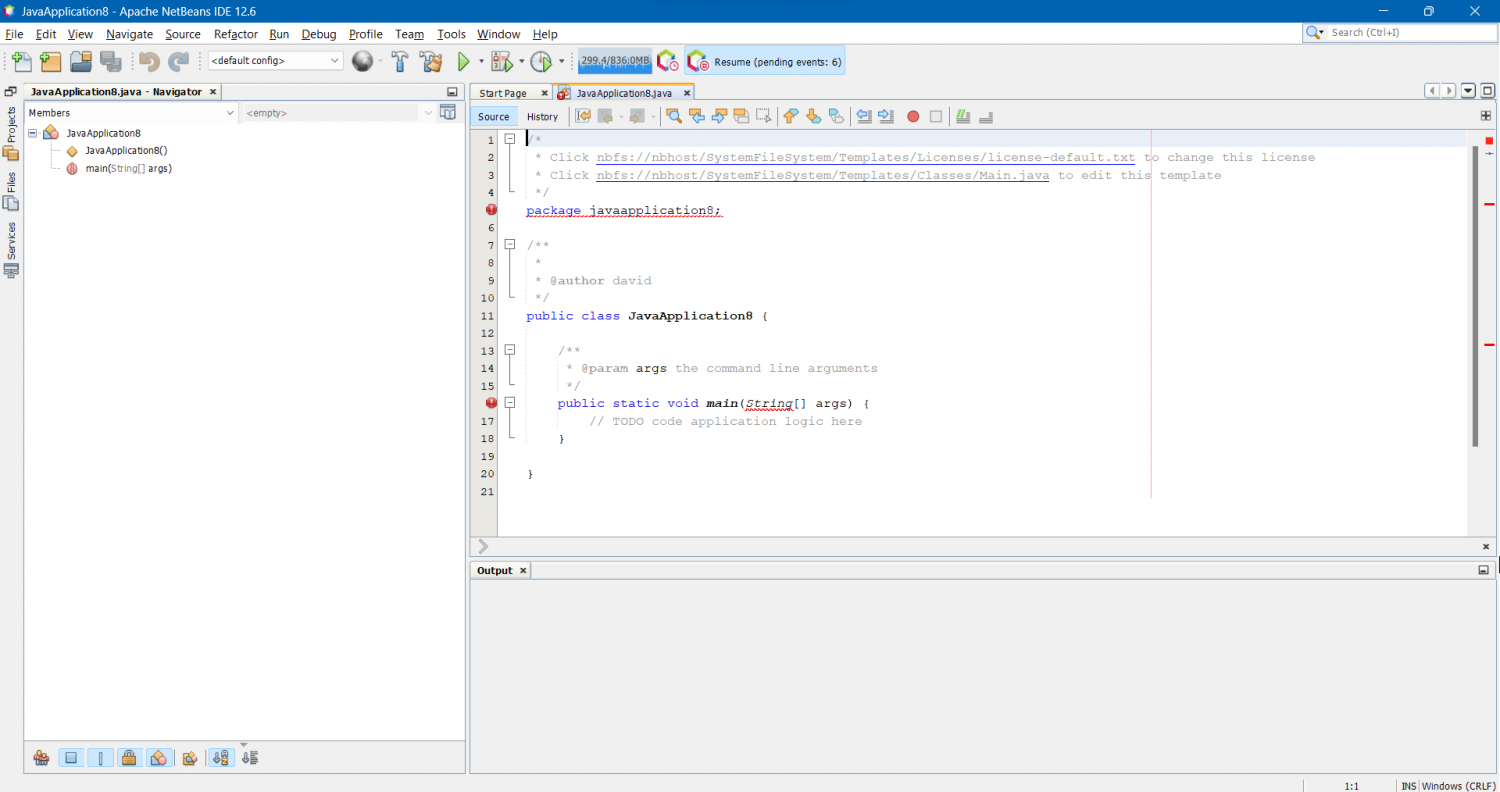Toggle Show Inherited Members in Navigator
The width and height of the screenshot is (1500, 792).
[41, 758]
